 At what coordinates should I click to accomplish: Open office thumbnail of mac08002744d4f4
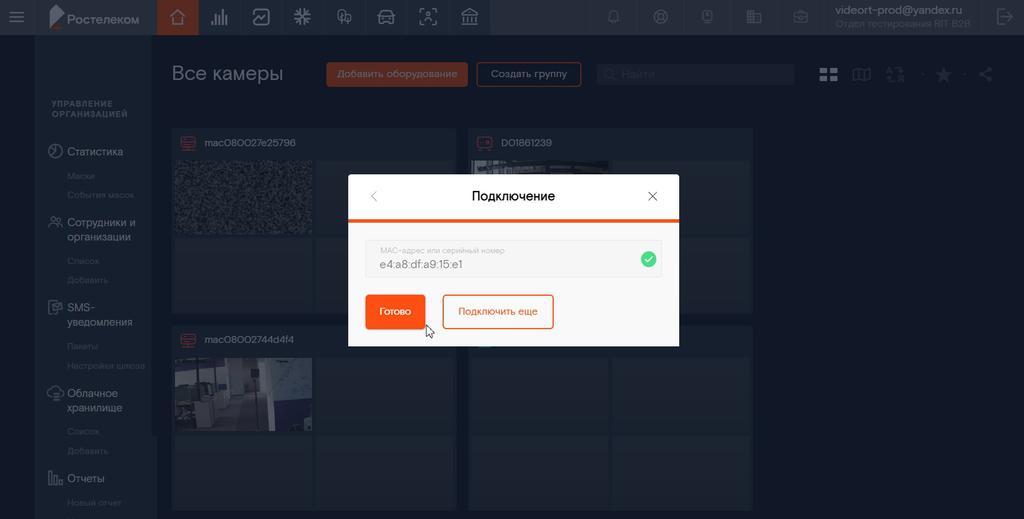tap(244, 394)
